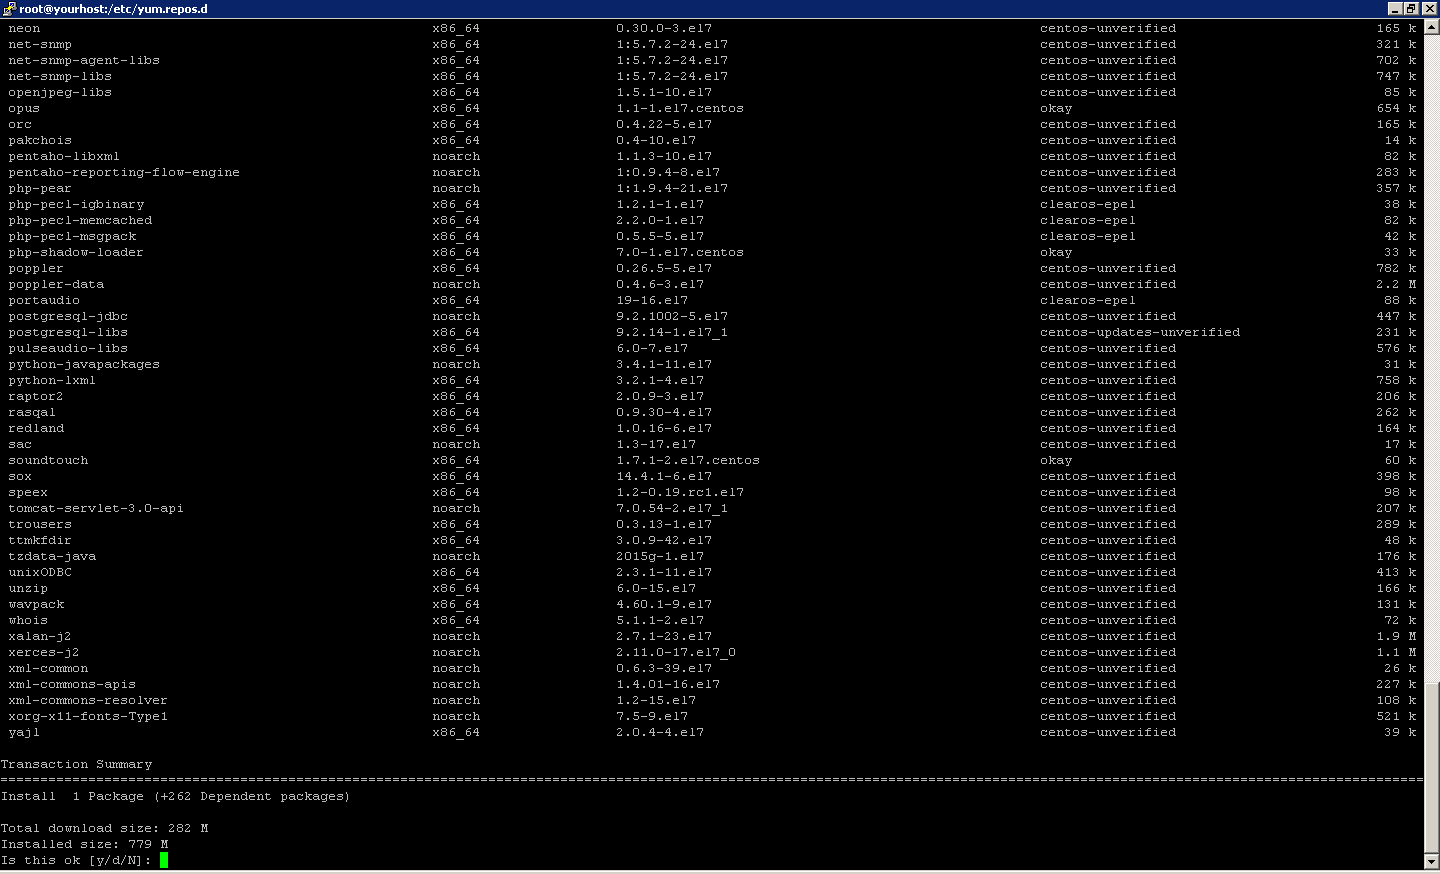Viewport: 1440px width, 874px height.
Task: Select package name pulseaudio-libs
Action: click(x=68, y=348)
